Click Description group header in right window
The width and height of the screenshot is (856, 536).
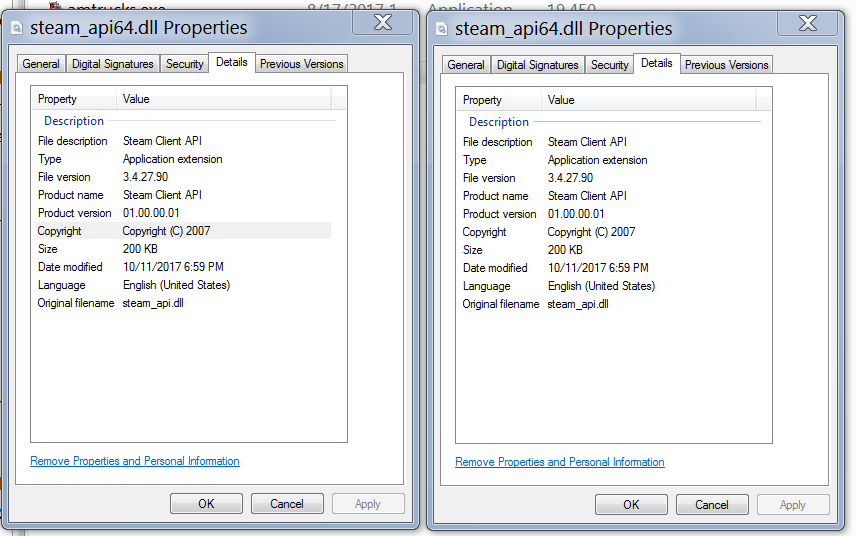click(498, 122)
